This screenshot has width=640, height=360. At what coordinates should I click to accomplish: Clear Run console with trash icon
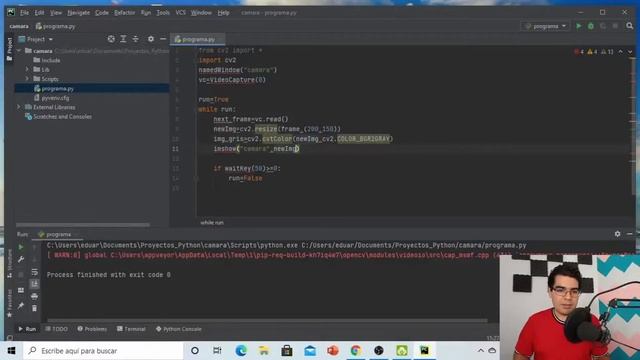pyautogui.click(x=35, y=308)
